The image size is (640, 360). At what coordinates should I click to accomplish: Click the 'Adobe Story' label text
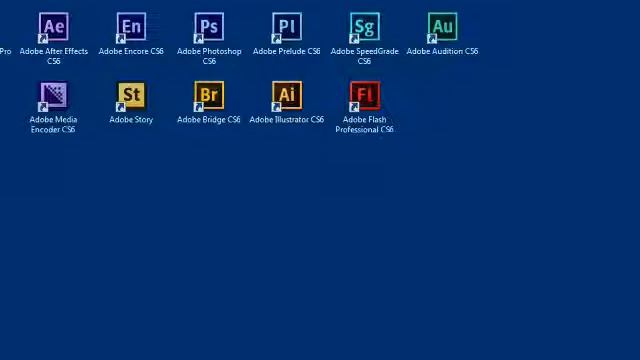pyautogui.click(x=131, y=120)
